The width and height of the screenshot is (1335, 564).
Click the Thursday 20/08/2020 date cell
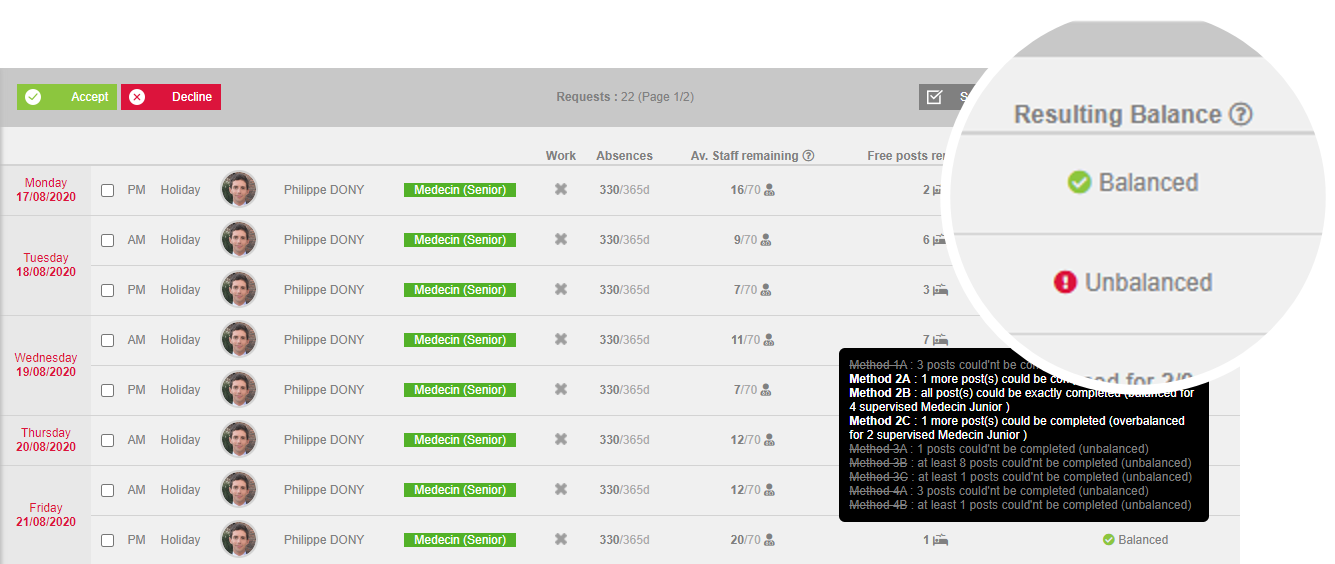click(x=46, y=440)
